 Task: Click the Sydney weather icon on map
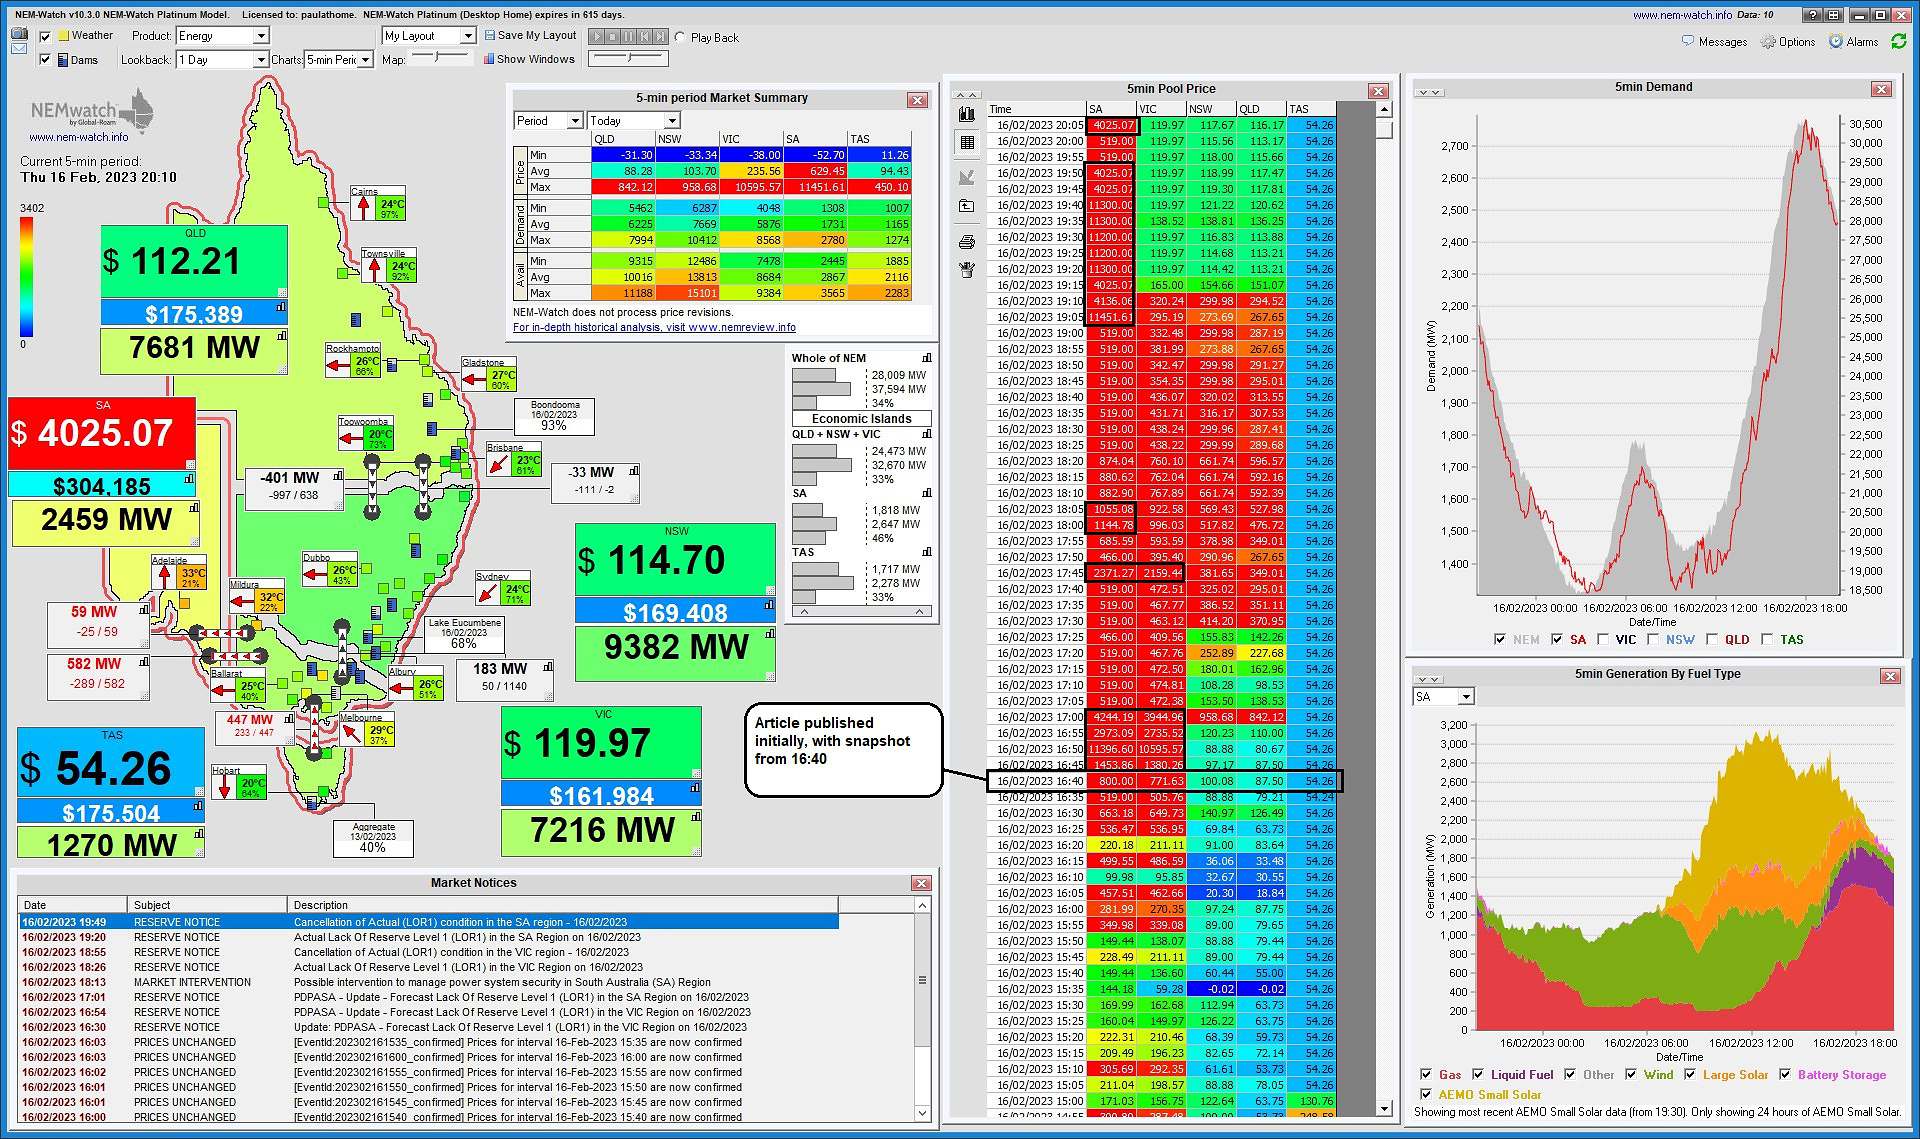(488, 593)
